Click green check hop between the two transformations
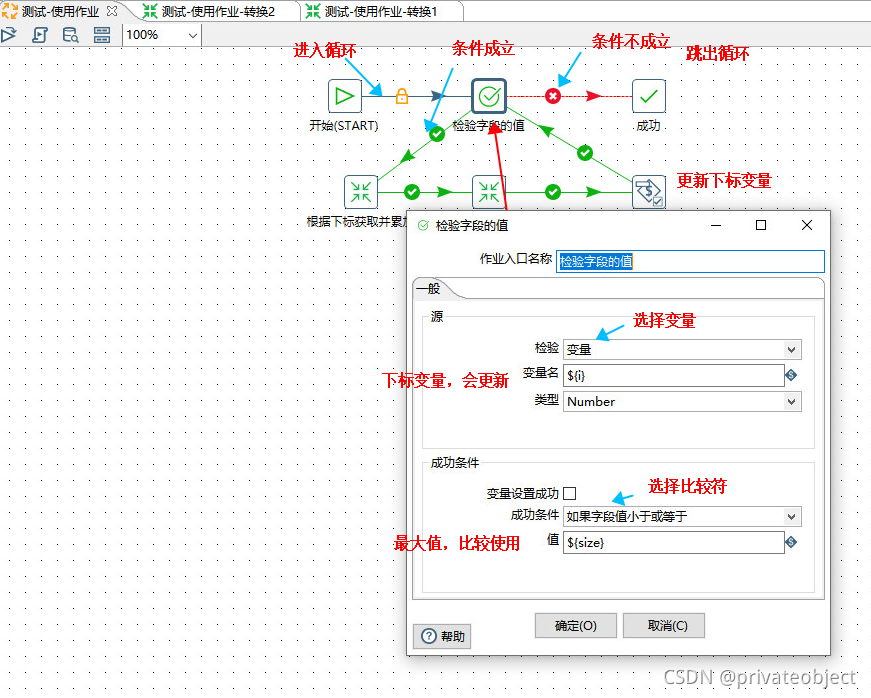 (x=412, y=192)
